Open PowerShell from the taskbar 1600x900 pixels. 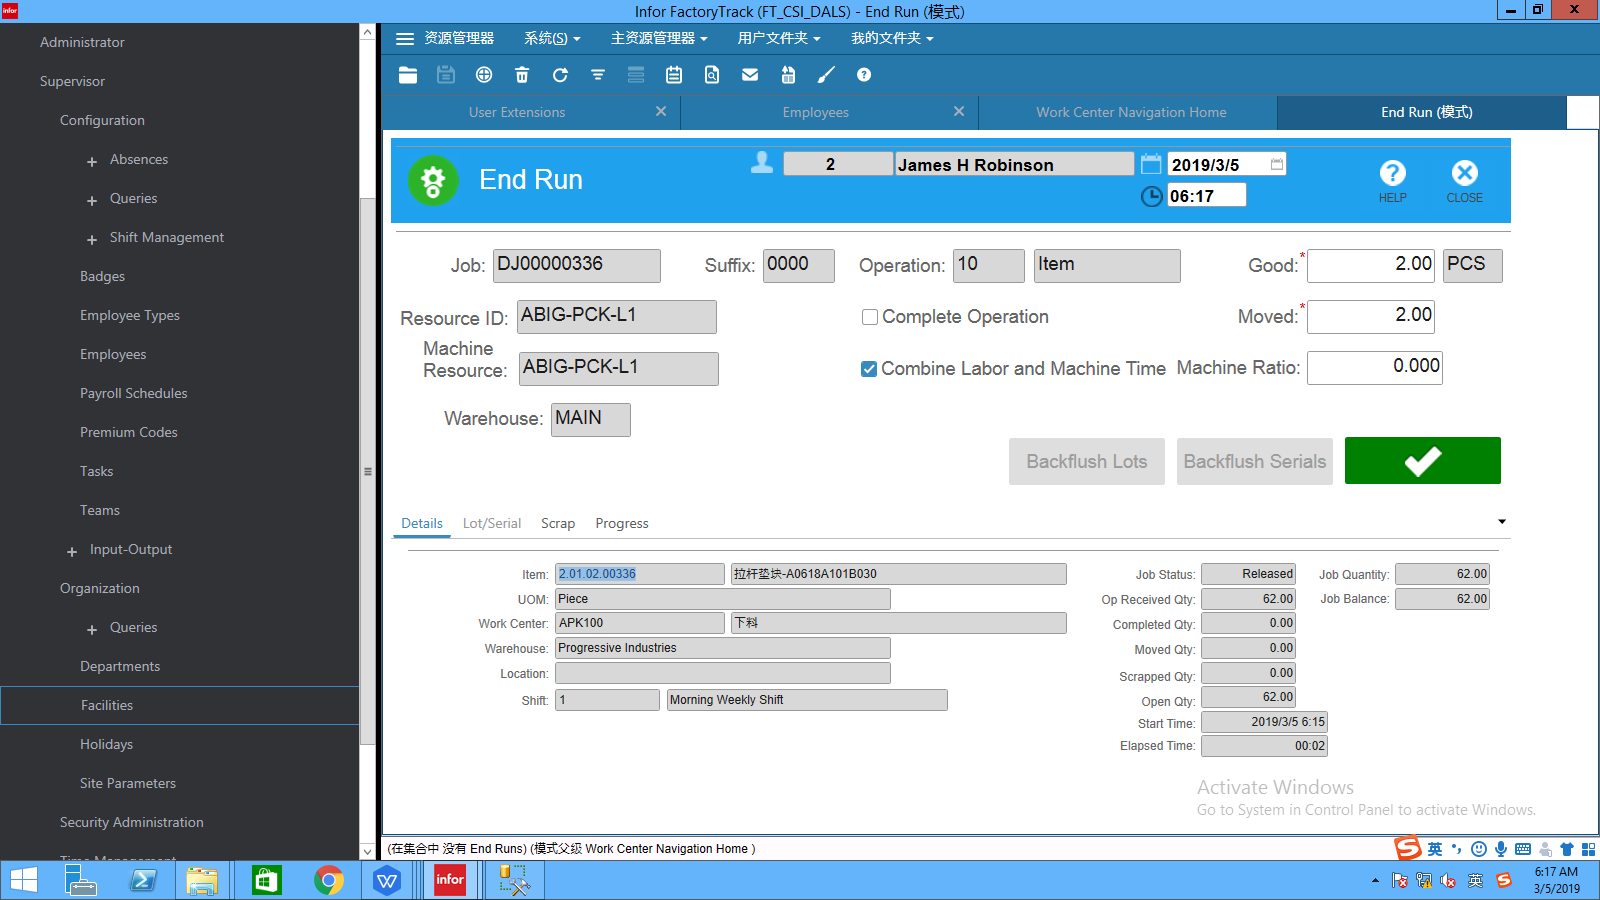click(x=143, y=880)
